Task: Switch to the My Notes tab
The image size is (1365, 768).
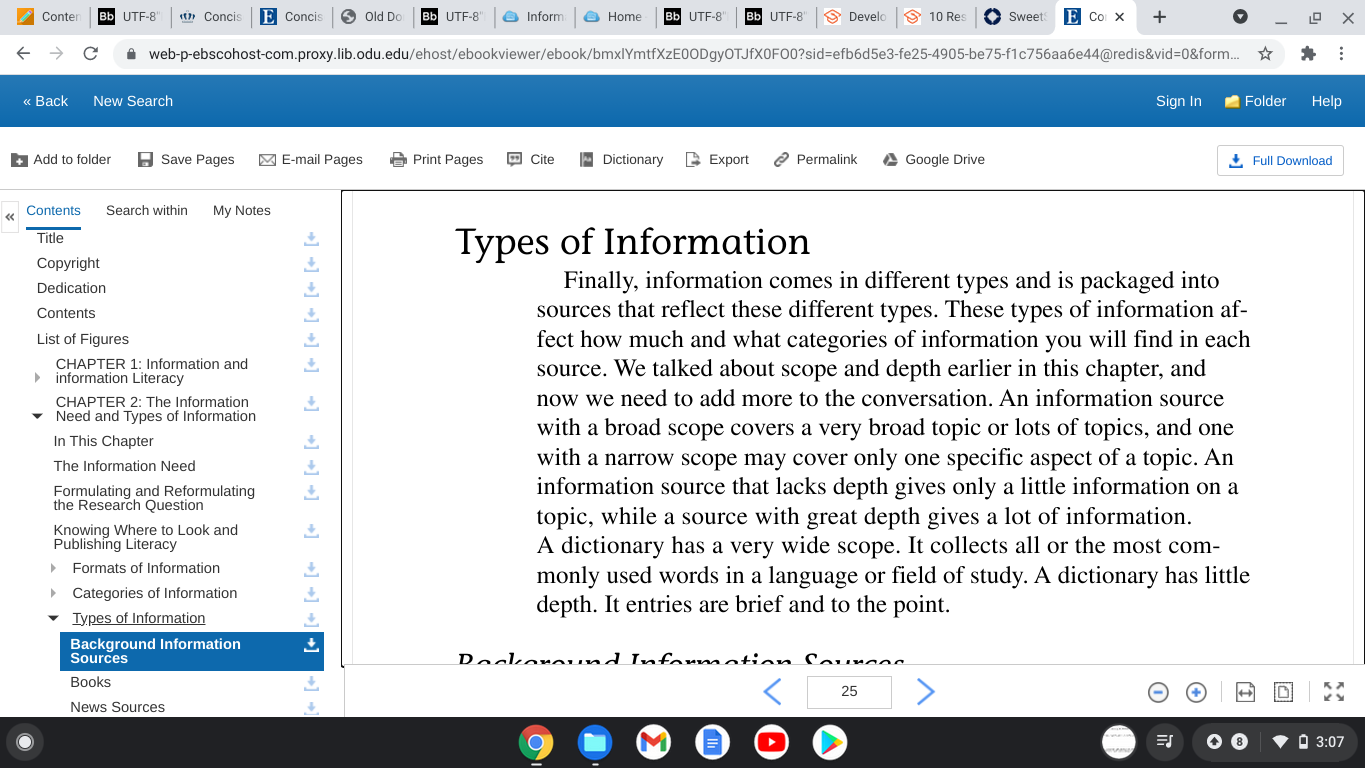Action: (x=242, y=210)
